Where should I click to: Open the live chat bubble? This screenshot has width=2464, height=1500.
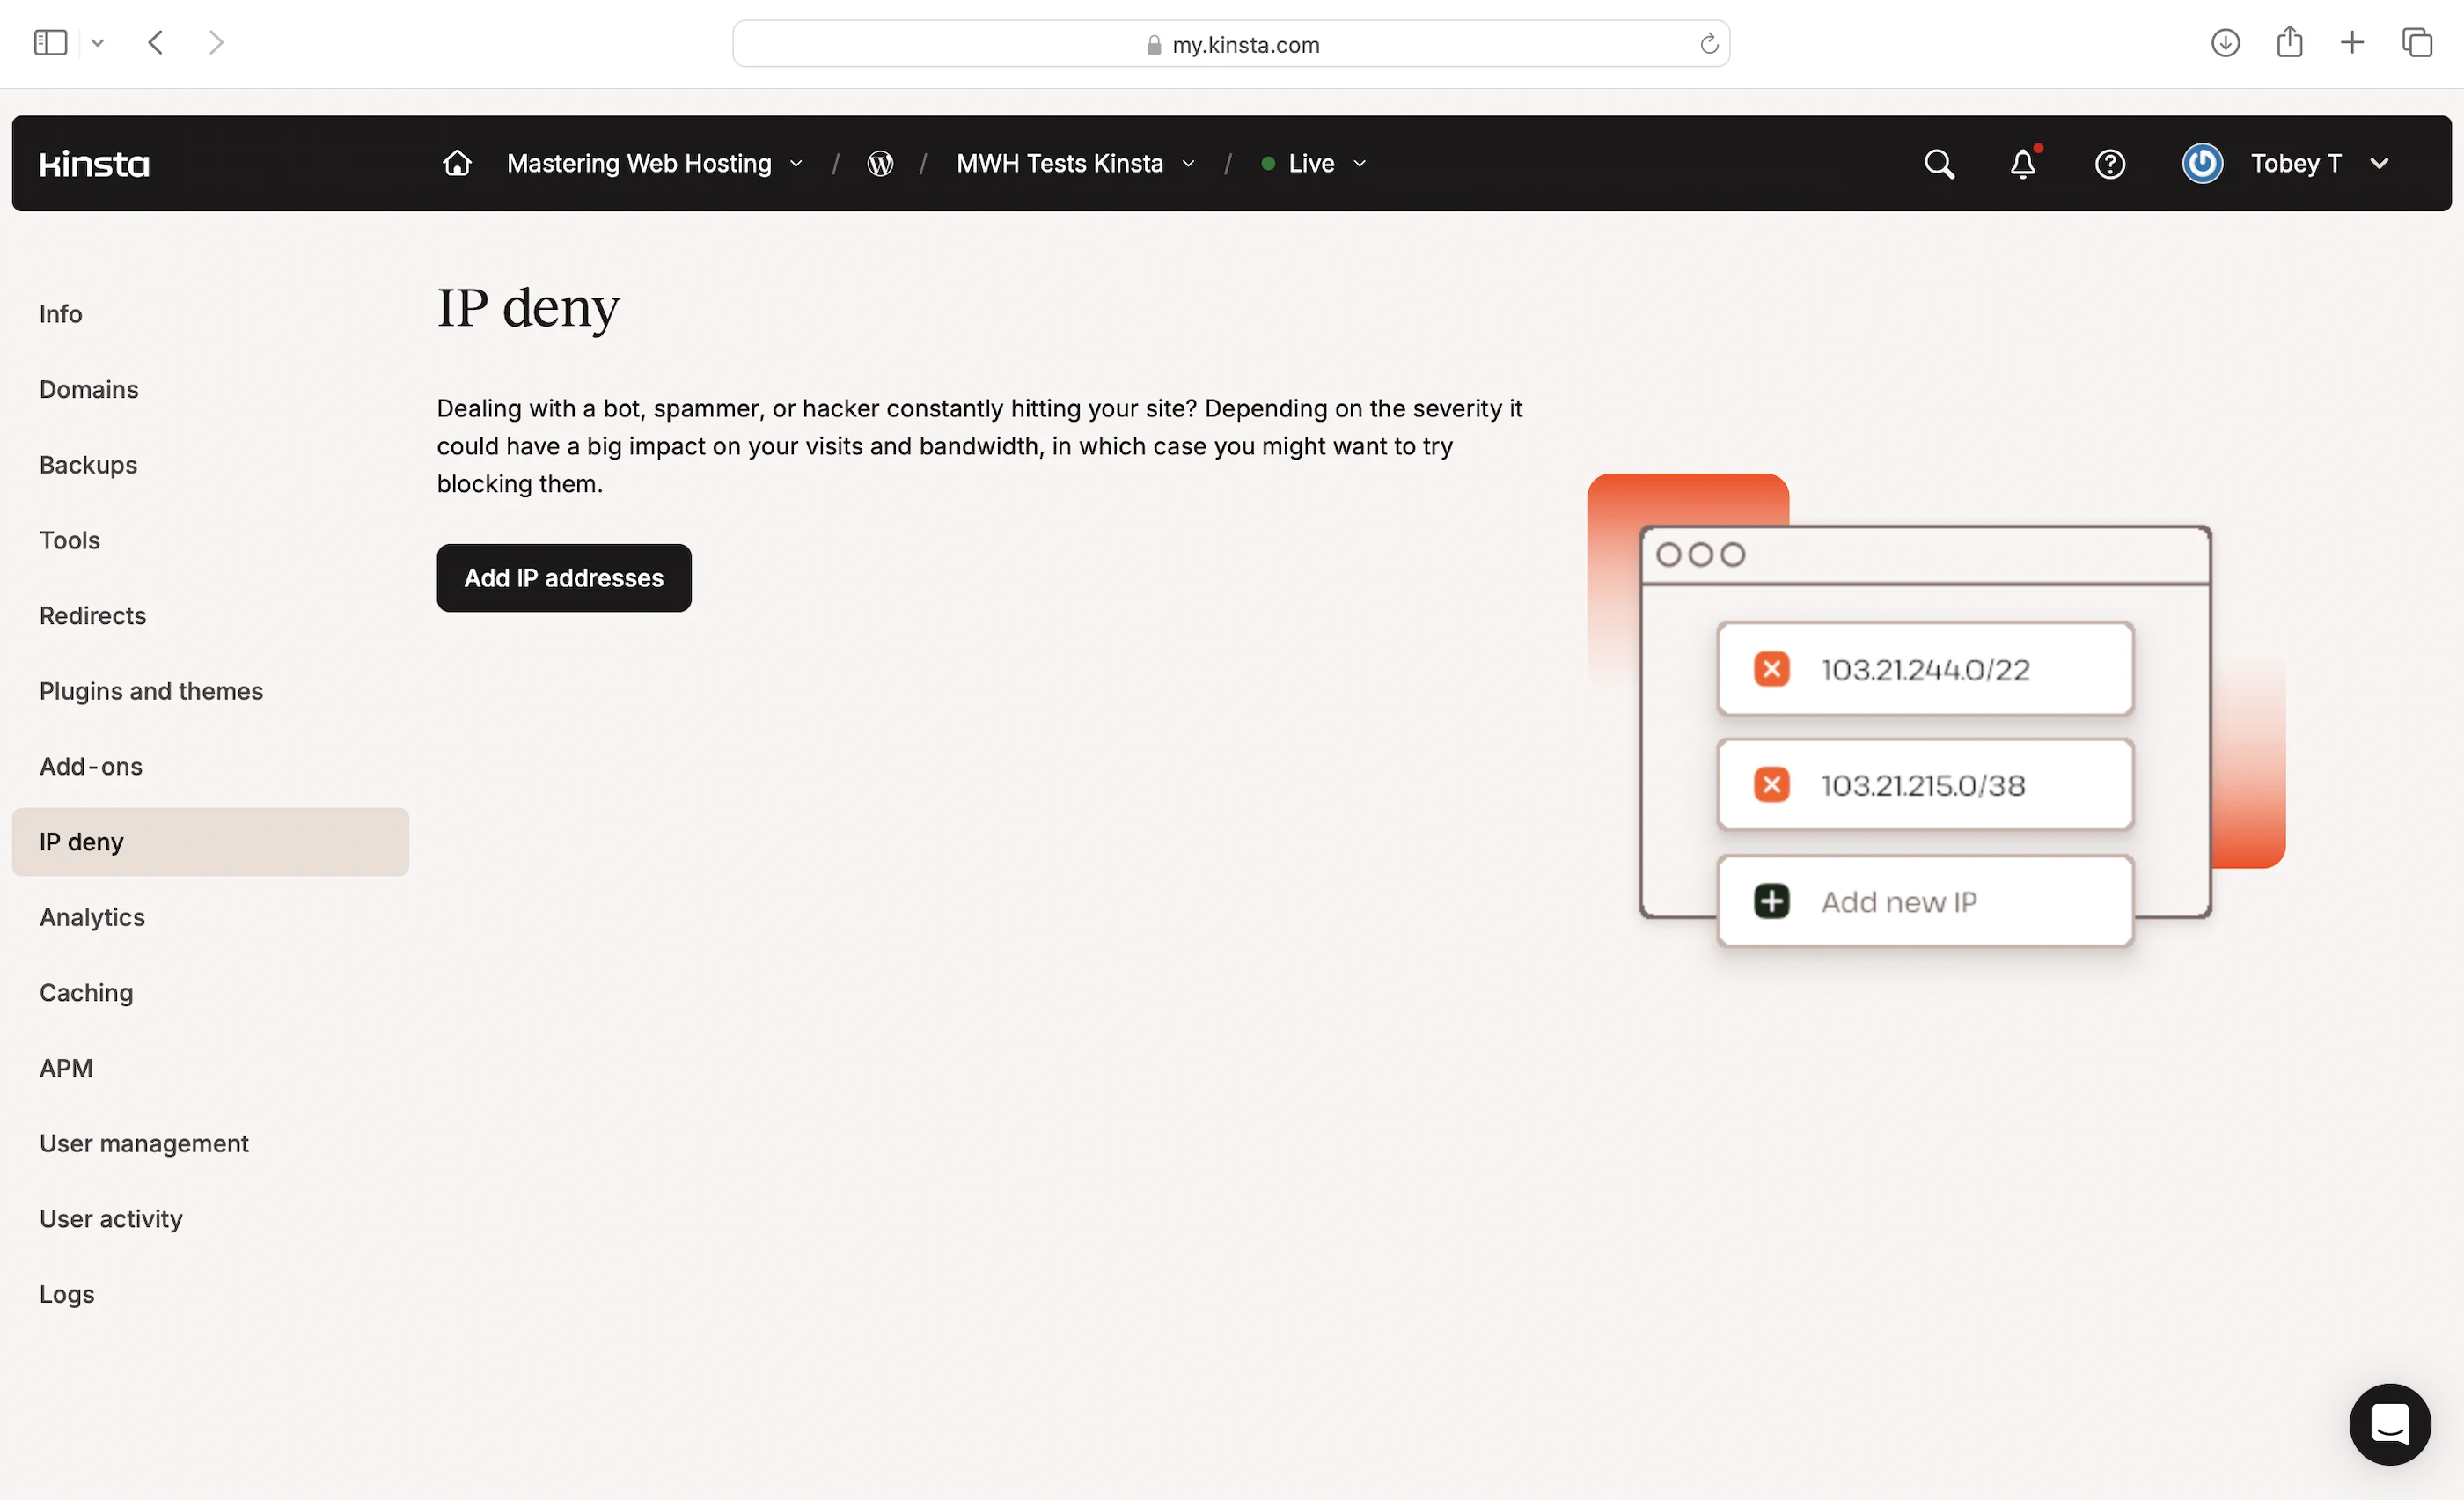(x=2389, y=1423)
